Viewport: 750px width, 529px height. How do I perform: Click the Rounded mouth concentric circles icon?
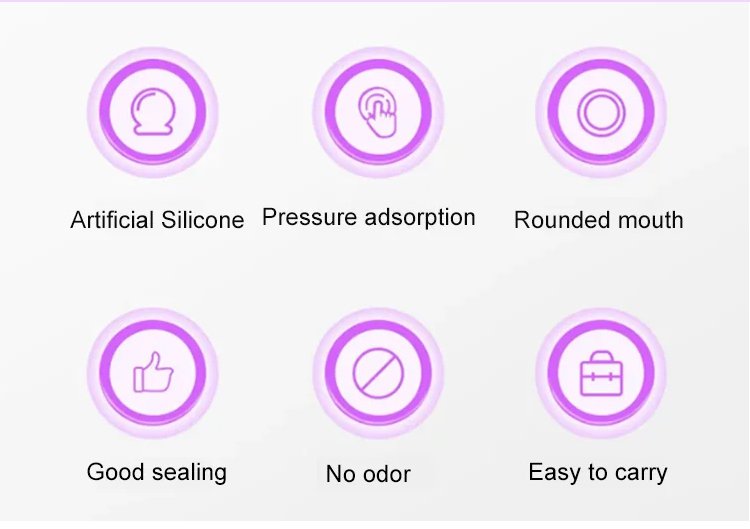(599, 112)
